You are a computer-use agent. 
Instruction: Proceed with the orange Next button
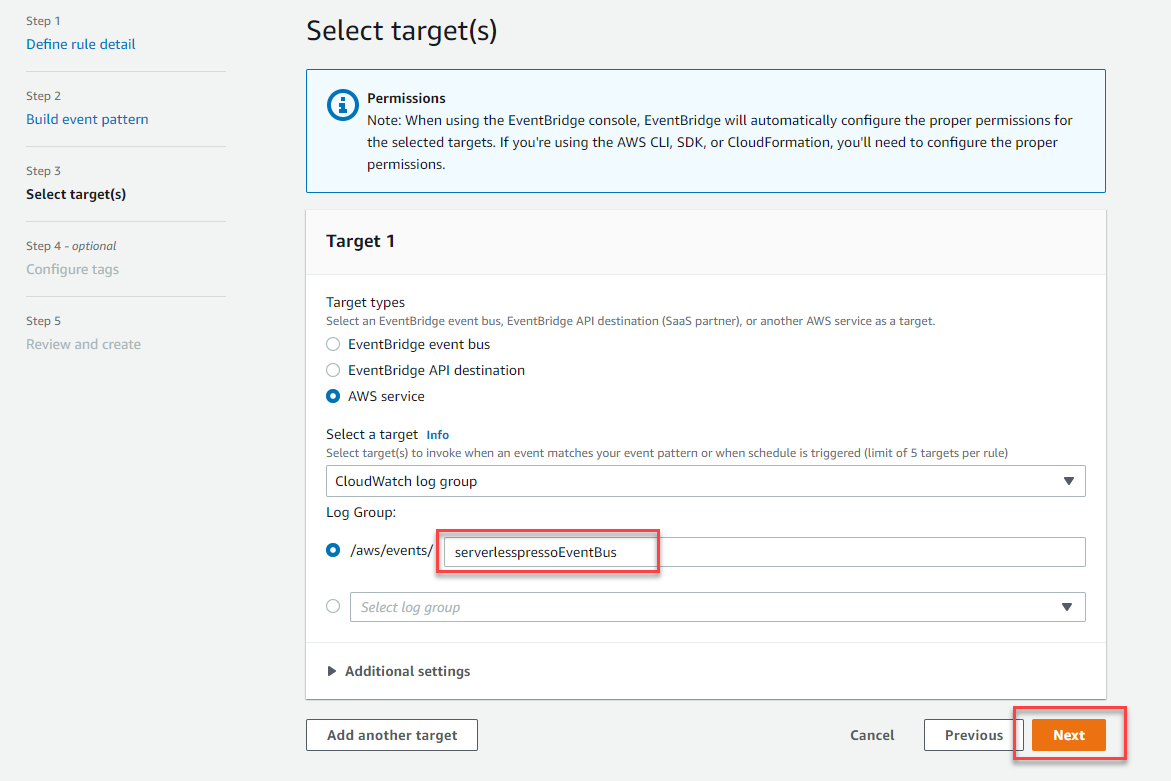tap(1069, 735)
